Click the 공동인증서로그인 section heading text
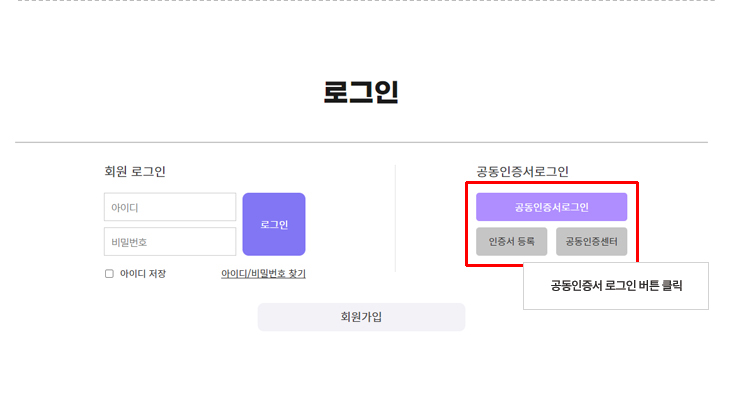The width and height of the screenshot is (730, 401). [522, 171]
